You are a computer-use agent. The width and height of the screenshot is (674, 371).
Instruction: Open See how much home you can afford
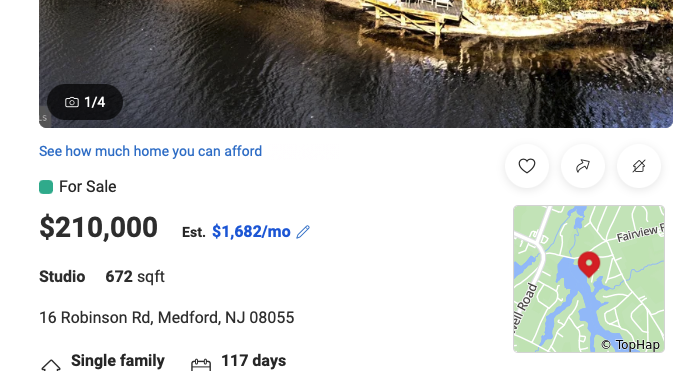[150, 151]
